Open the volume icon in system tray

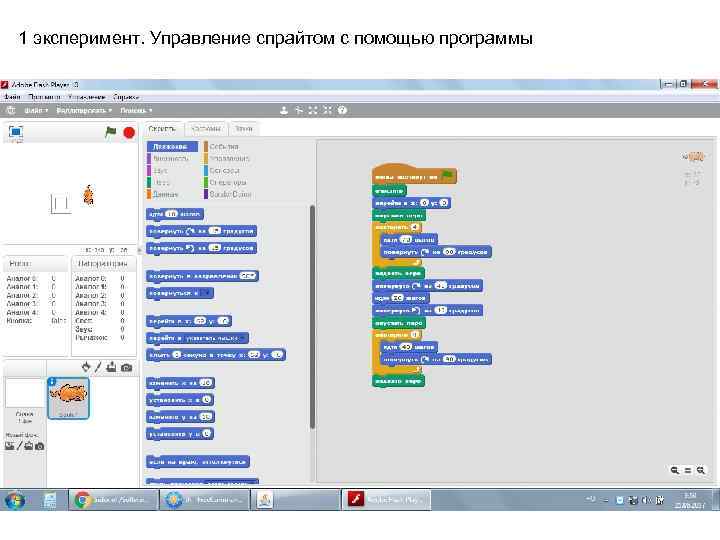pos(646,500)
